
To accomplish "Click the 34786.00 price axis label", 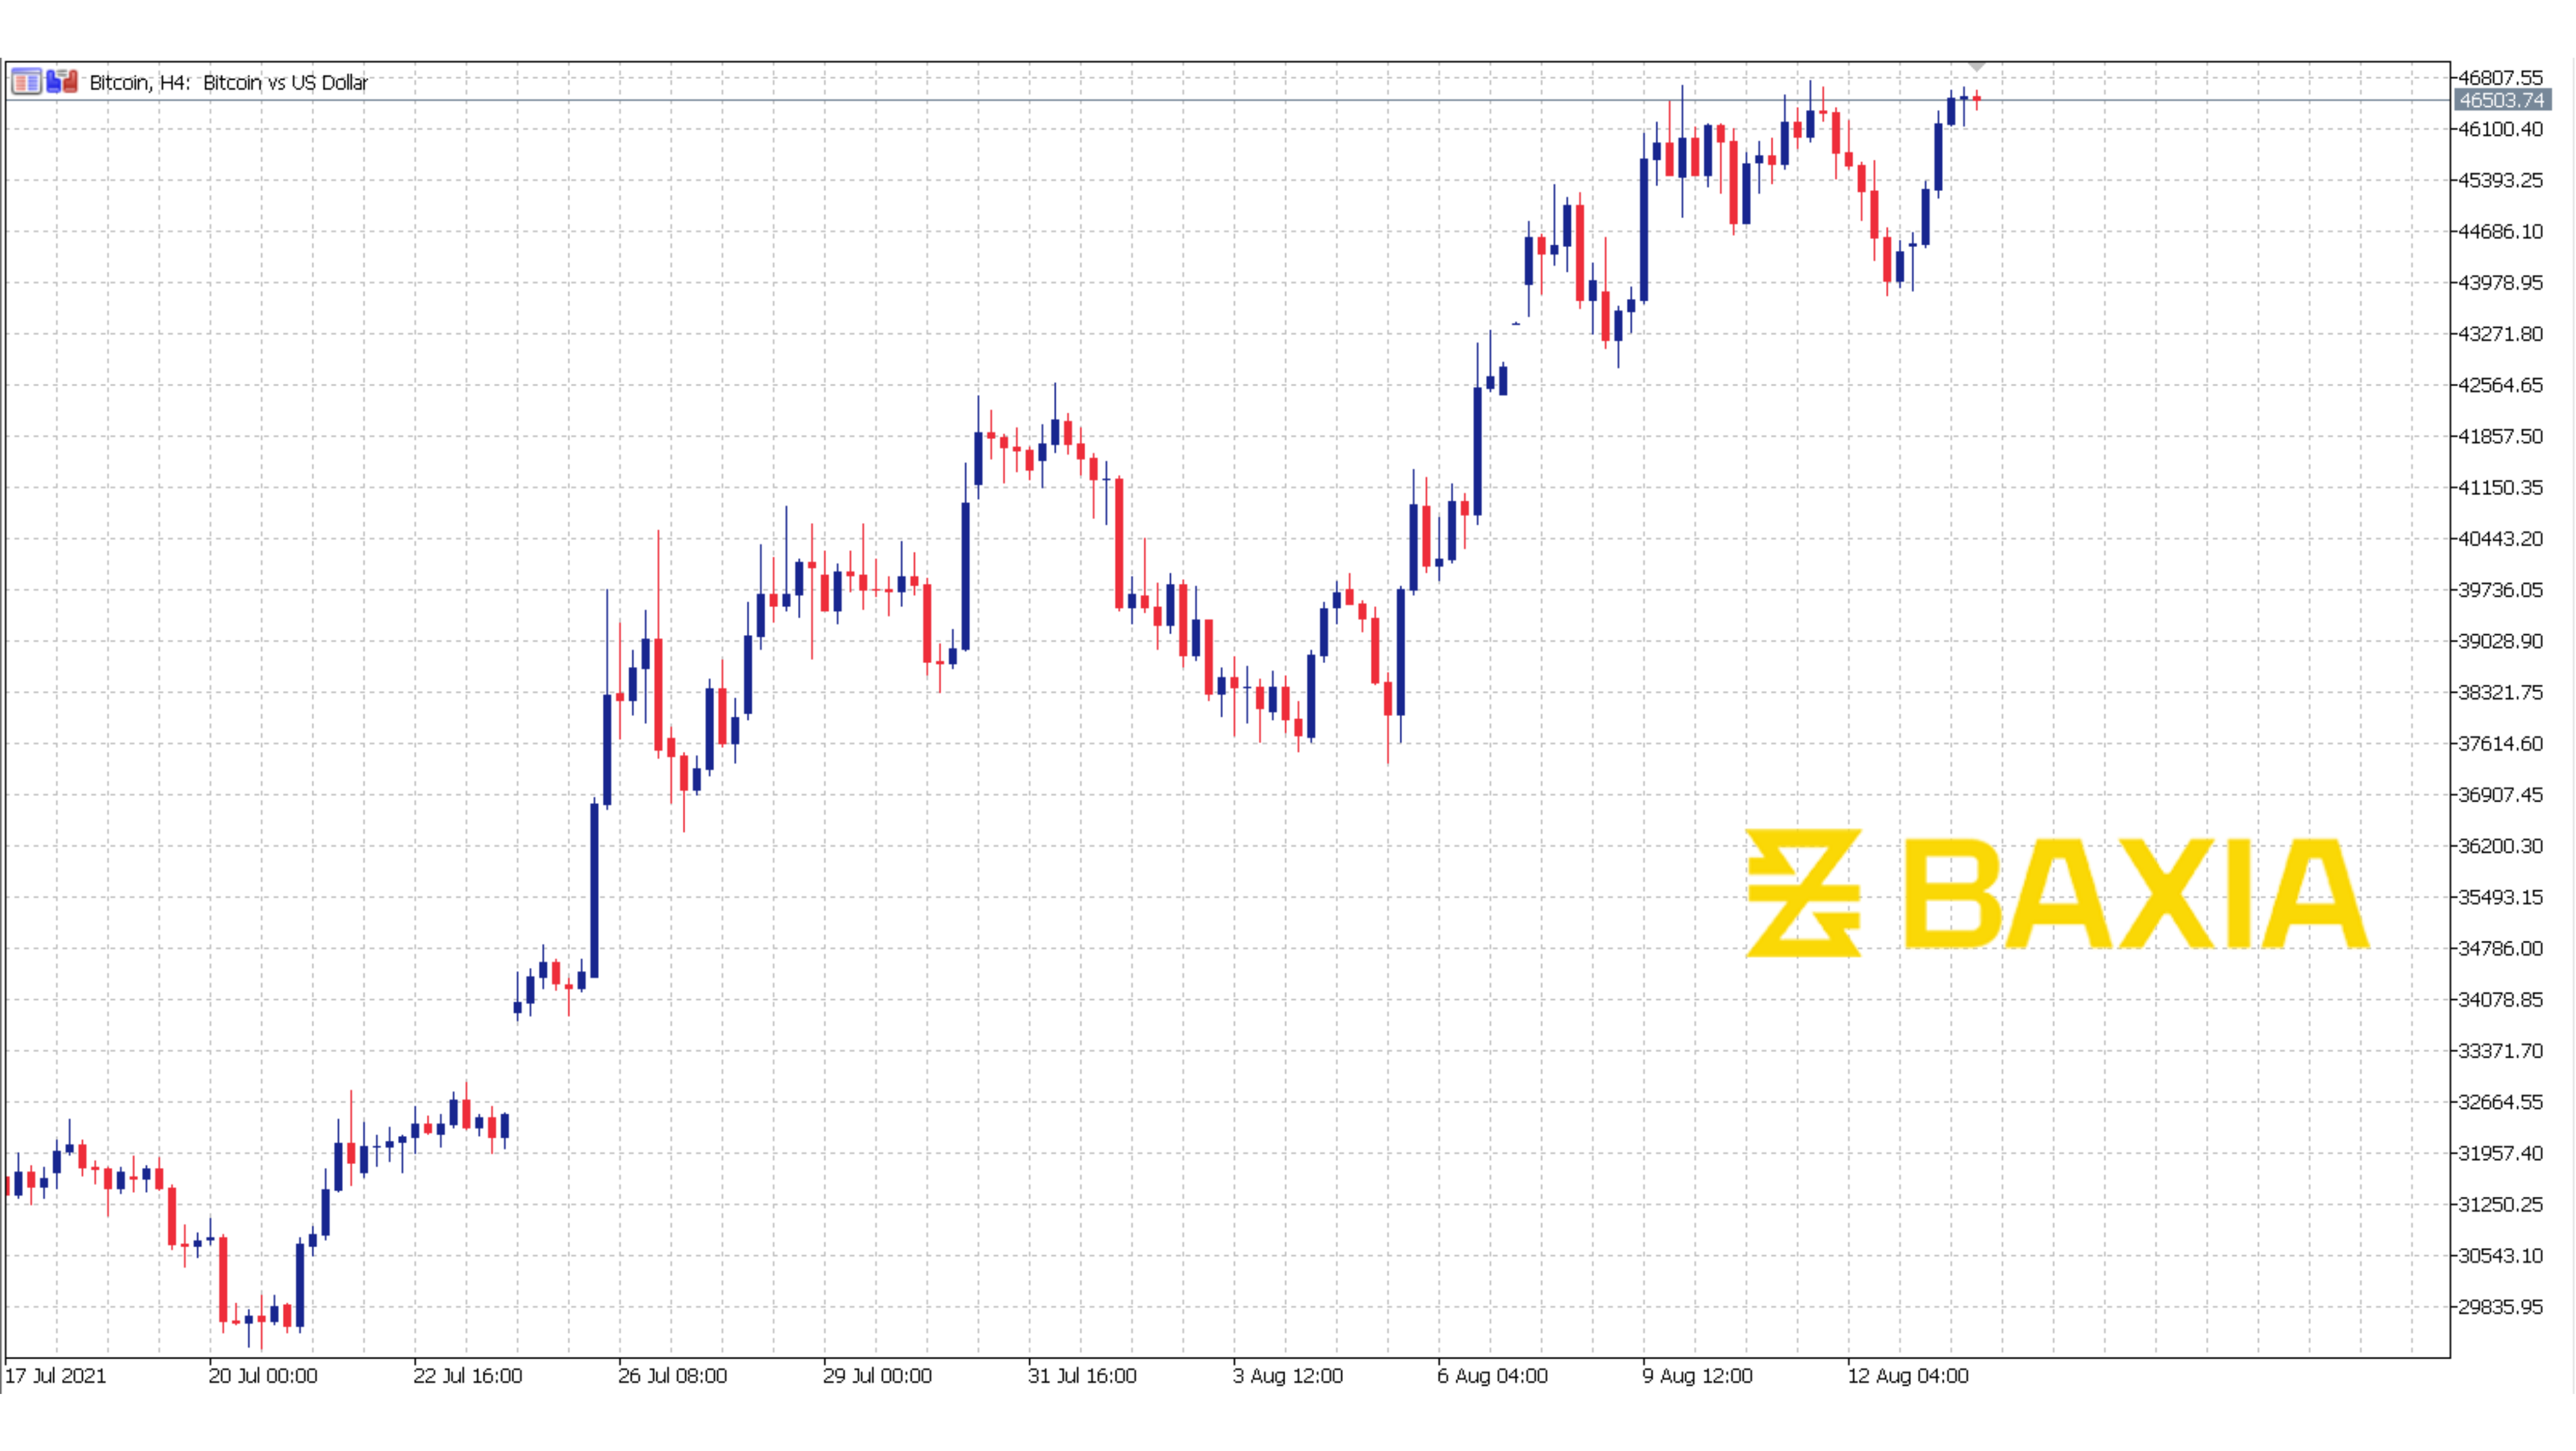I will [x=2500, y=948].
